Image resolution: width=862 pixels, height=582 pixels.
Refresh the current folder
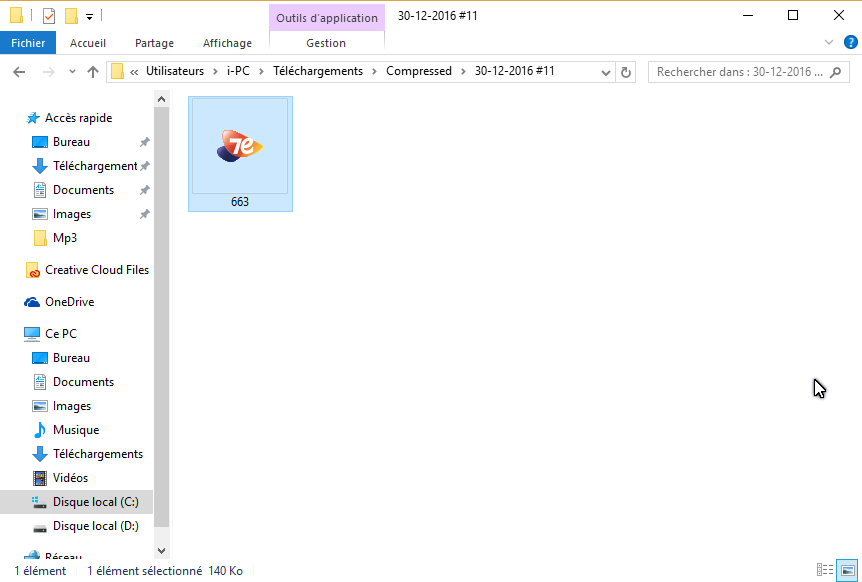(626, 73)
